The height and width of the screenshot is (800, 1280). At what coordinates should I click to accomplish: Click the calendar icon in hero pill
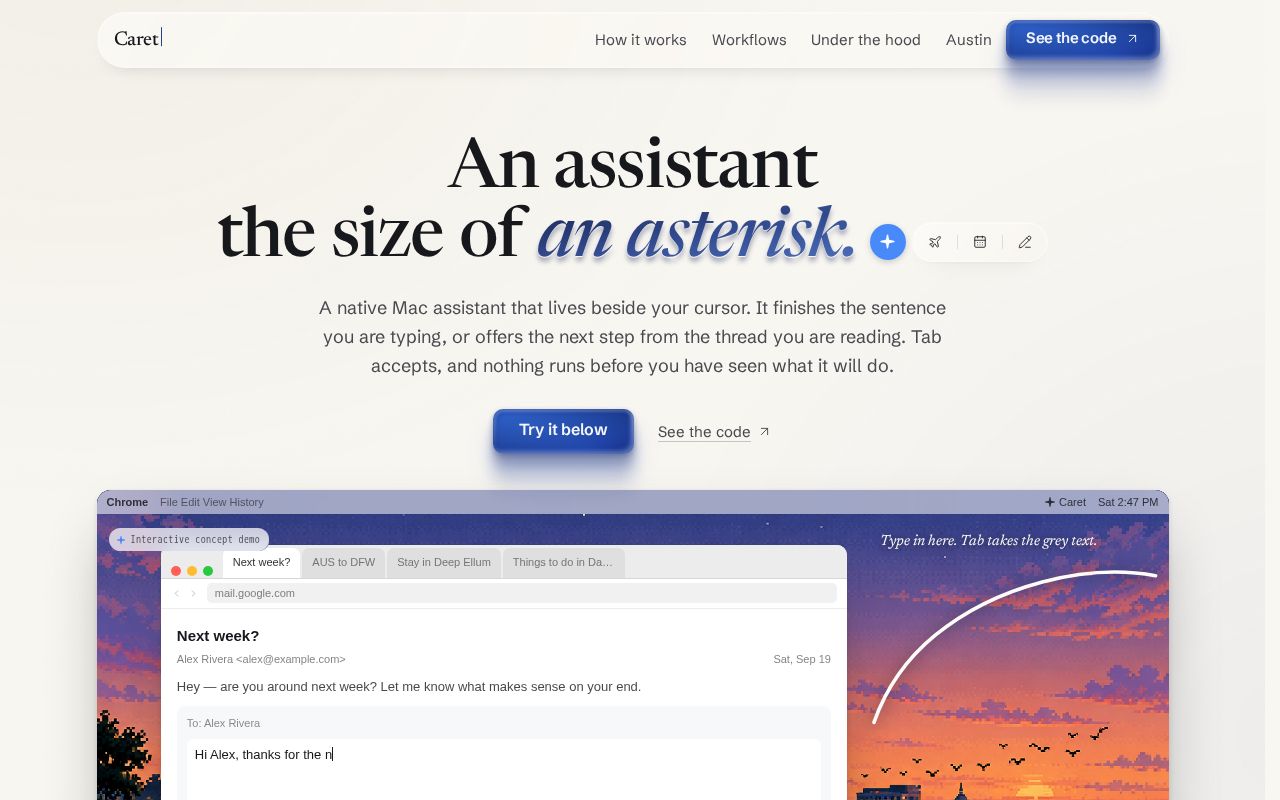click(x=980, y=242)
